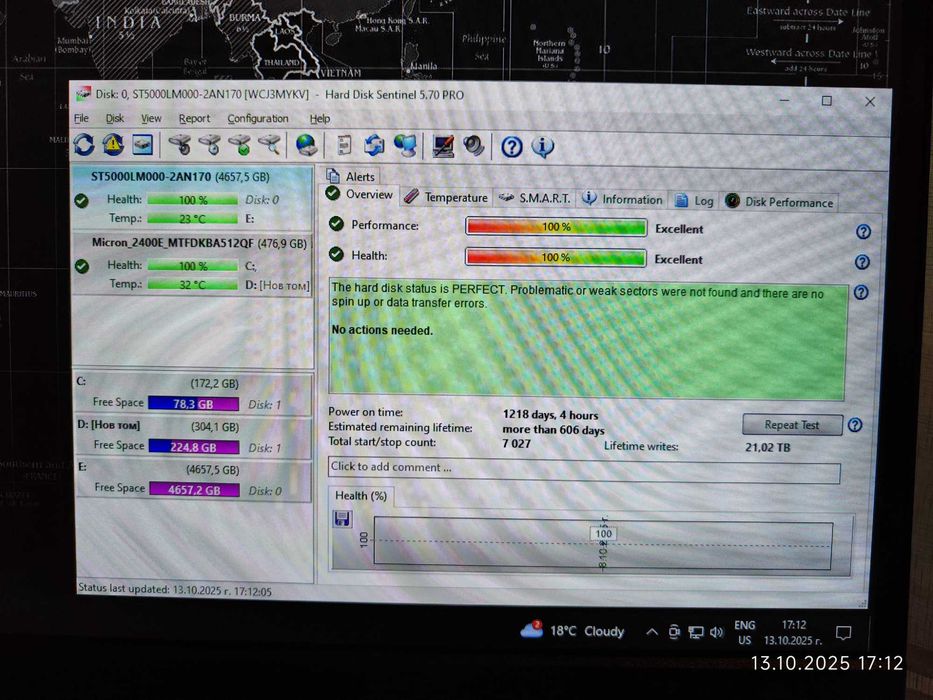Click the Performance 100 % gradient bar
This screenshot has width=933, height=700.
coord(556,227)
